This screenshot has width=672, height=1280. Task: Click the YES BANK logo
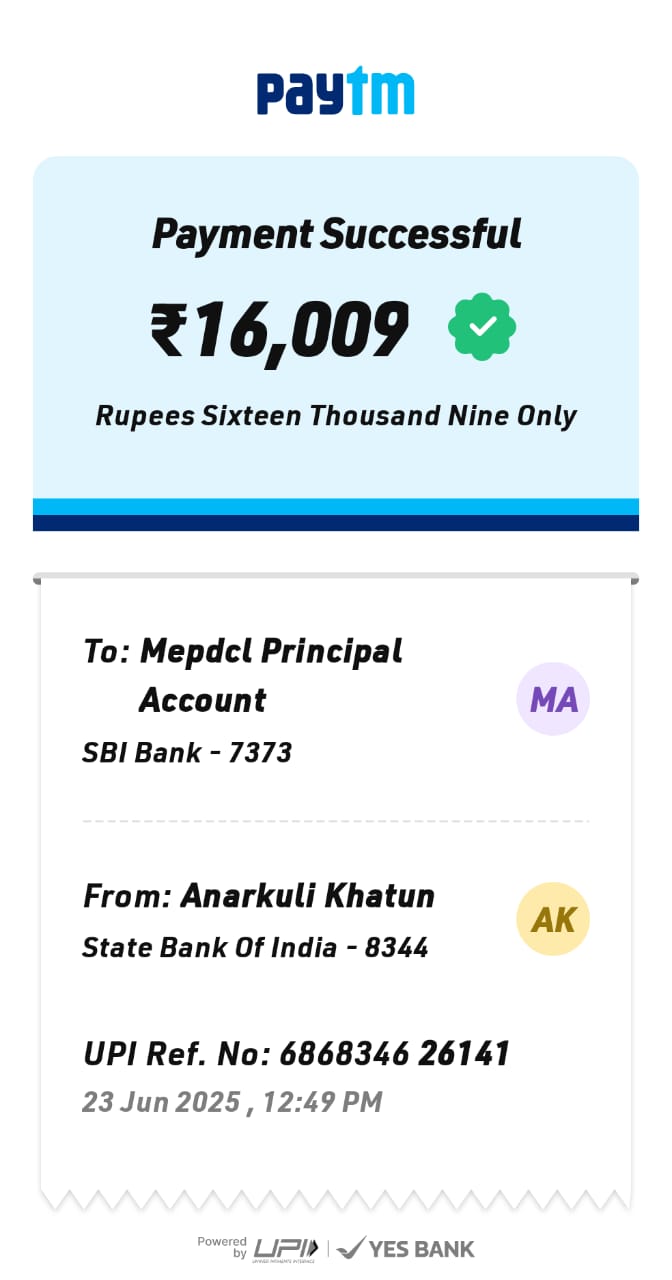(406, 1248)
